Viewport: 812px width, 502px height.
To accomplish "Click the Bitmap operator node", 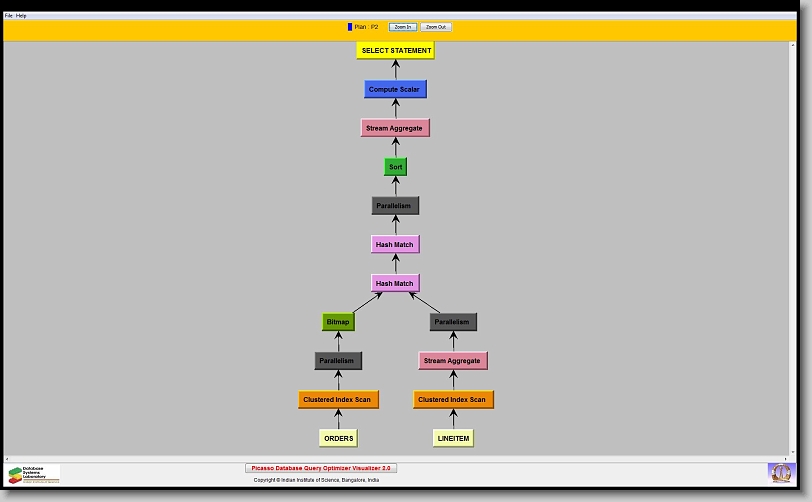I will point(338,322).
